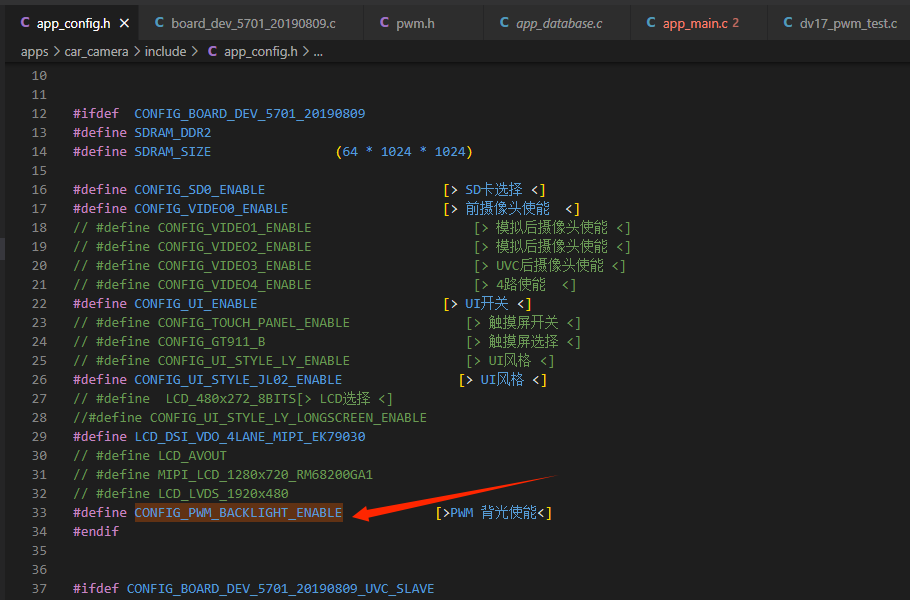Click CONFIG_BOARD_DEV_5701_20190809_UVC_SLAVE on line 37
The image size is (910, 600).
point(280,588)
